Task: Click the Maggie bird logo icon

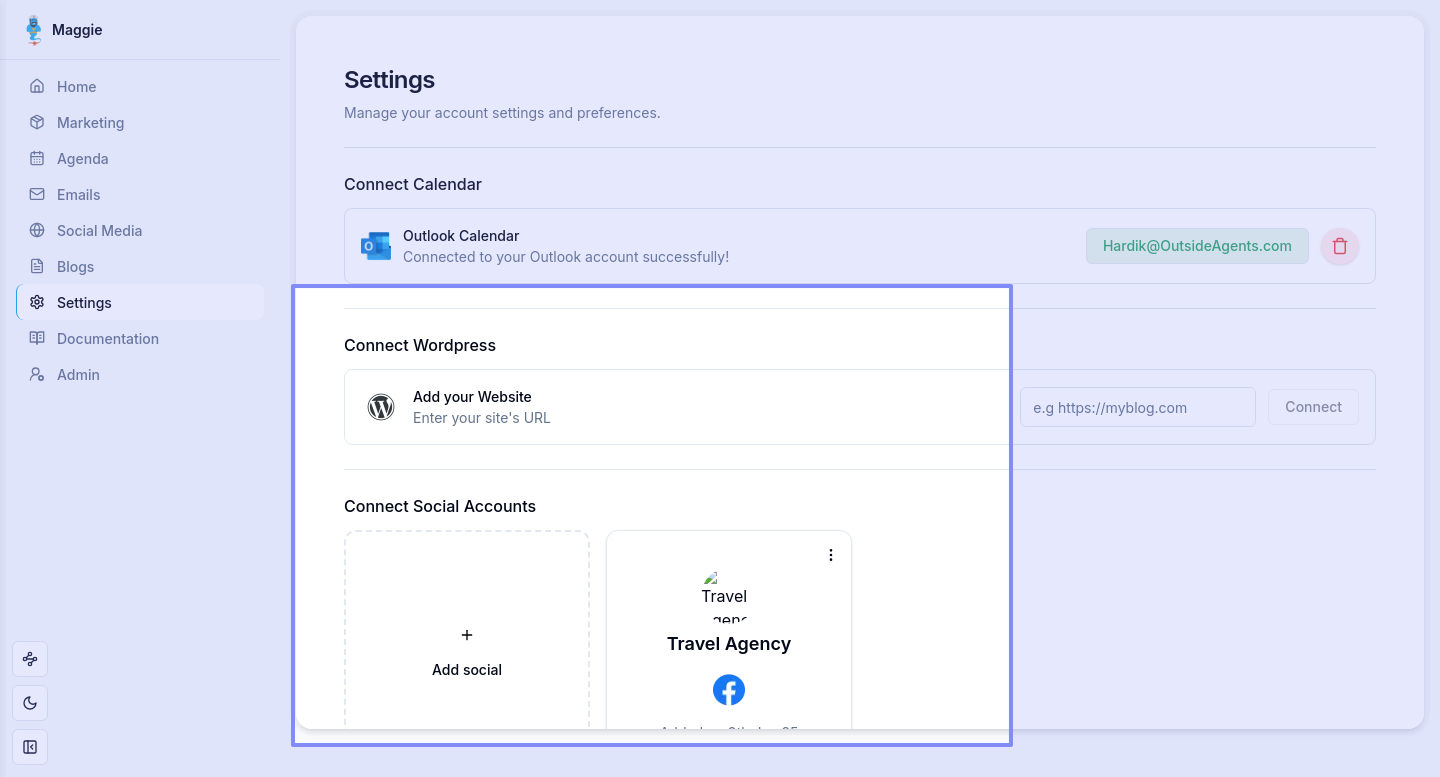Action: coord(35,30)
